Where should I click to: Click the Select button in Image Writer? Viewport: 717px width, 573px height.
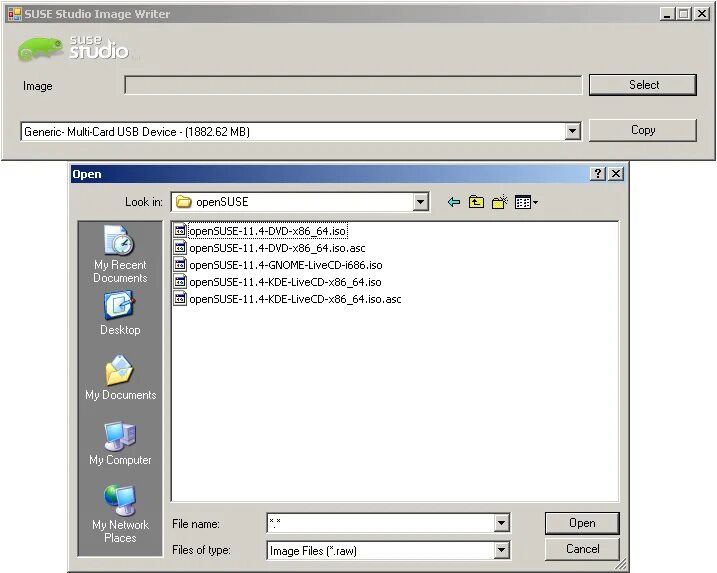[643, 85]
